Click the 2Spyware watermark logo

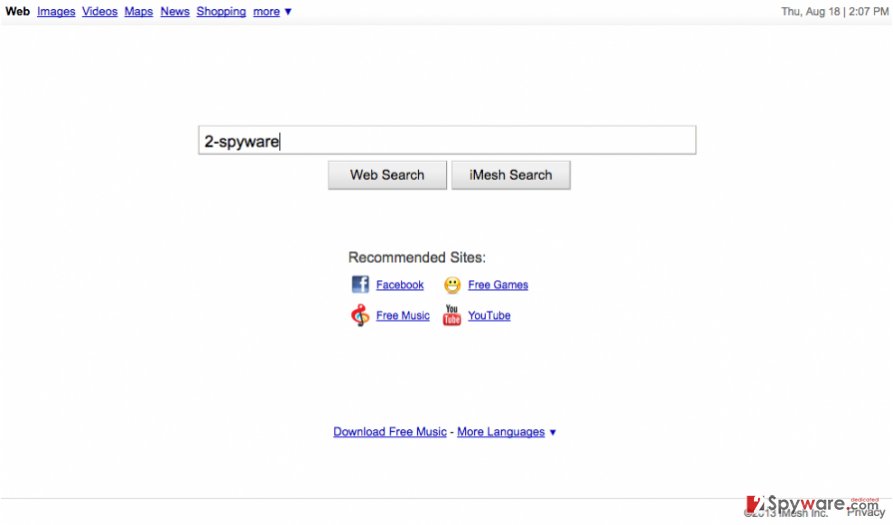(x=813, y=505)
